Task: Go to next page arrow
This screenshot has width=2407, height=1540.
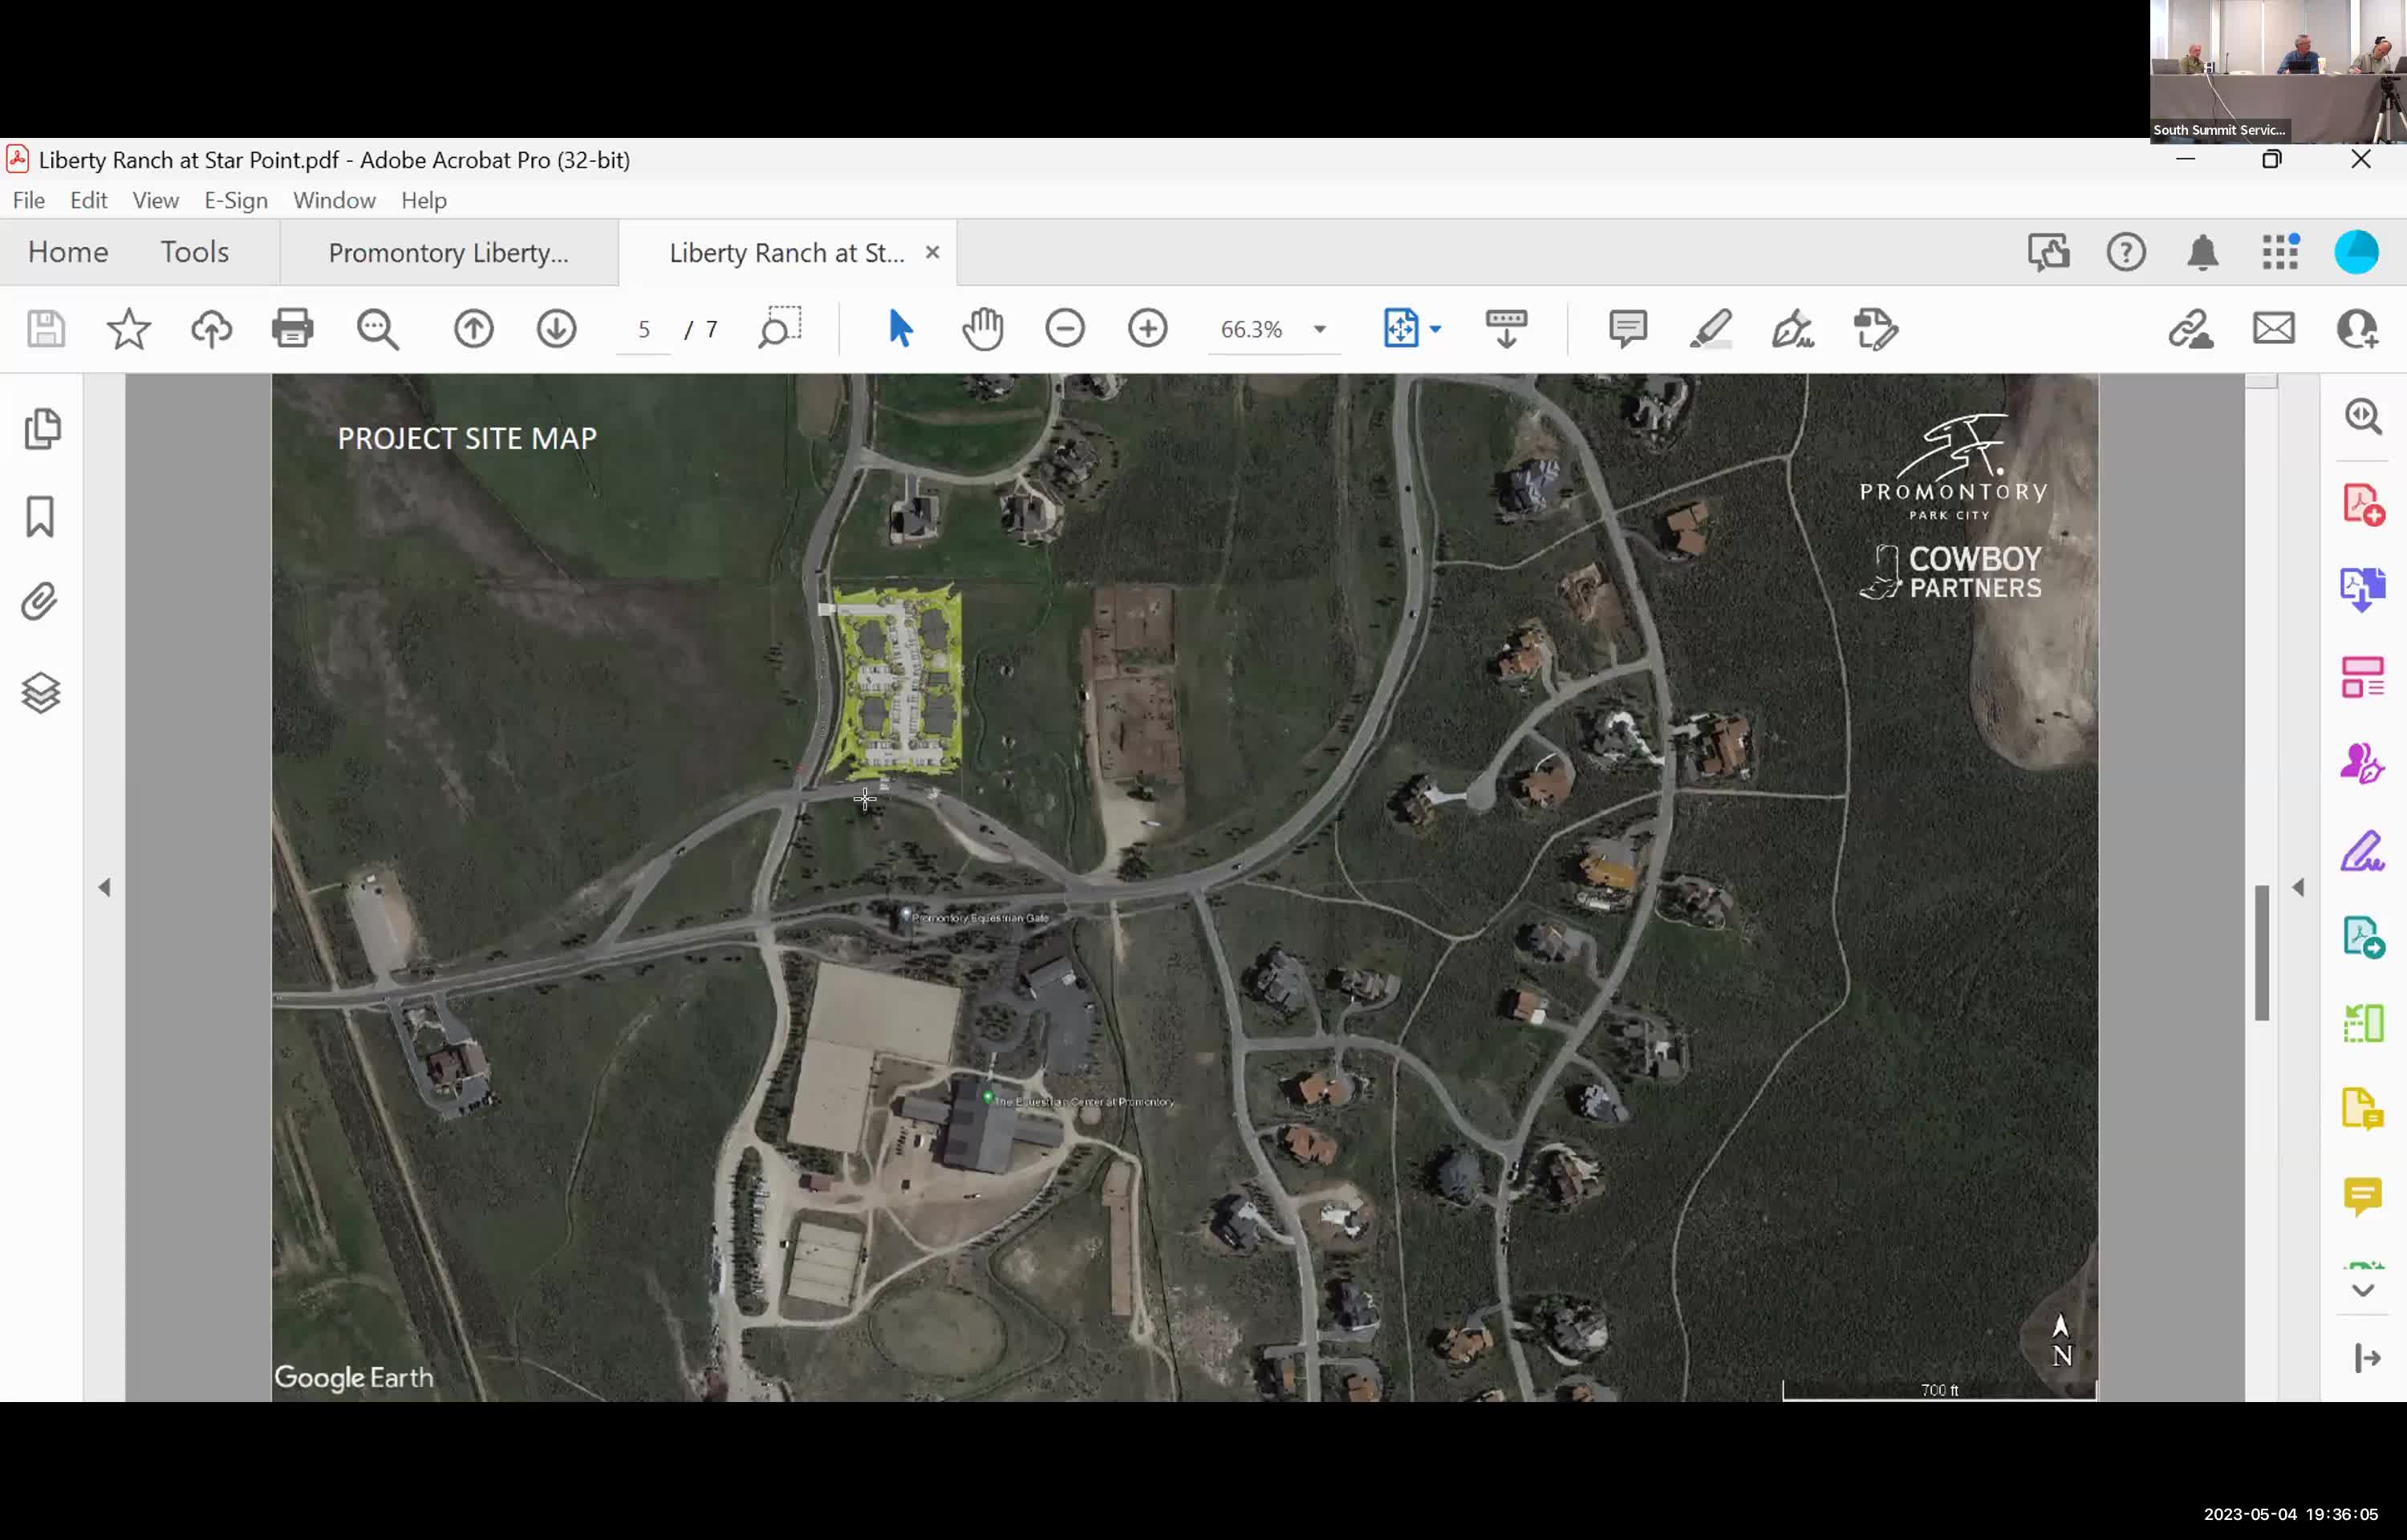Action: click(556, 329)
